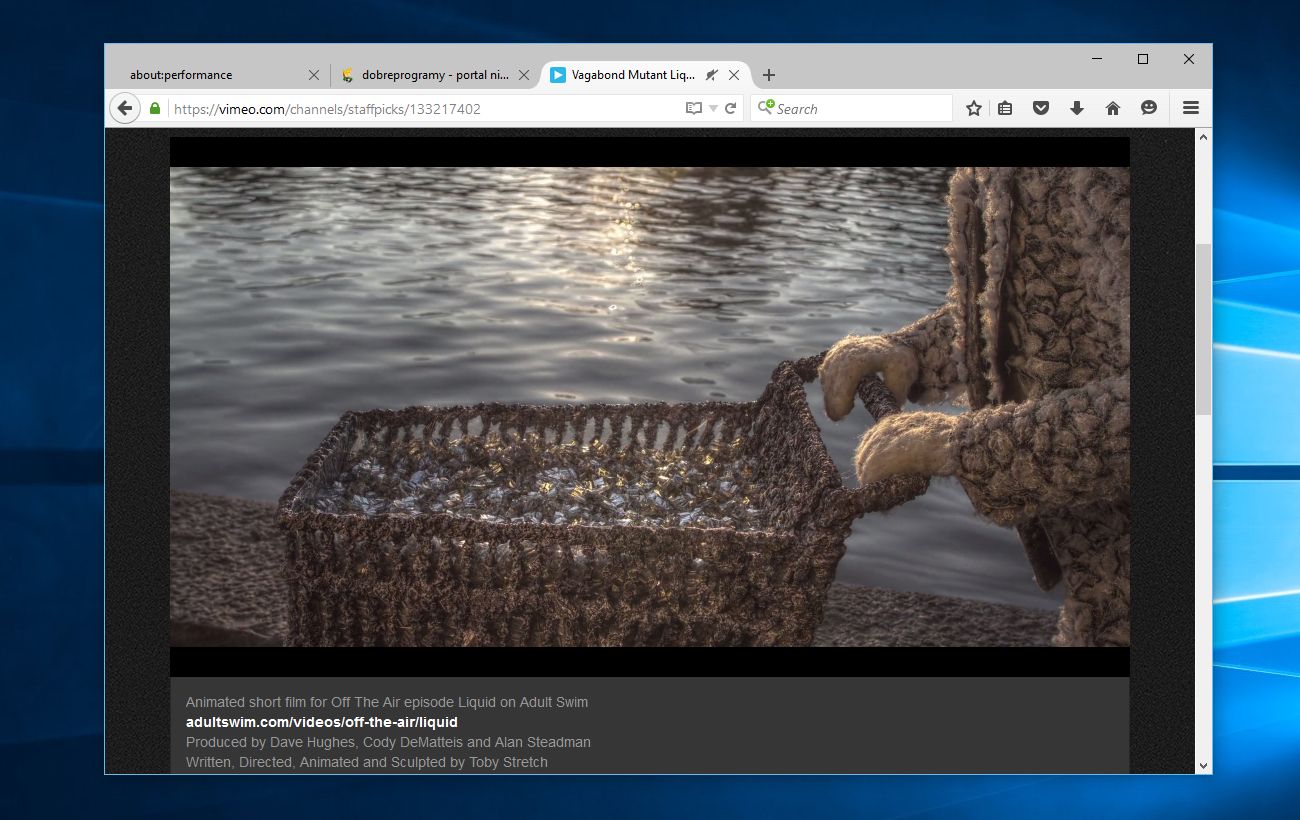Click the page scrollbar down arrow
This screenshot has height=820, width=1300.
1203,765
